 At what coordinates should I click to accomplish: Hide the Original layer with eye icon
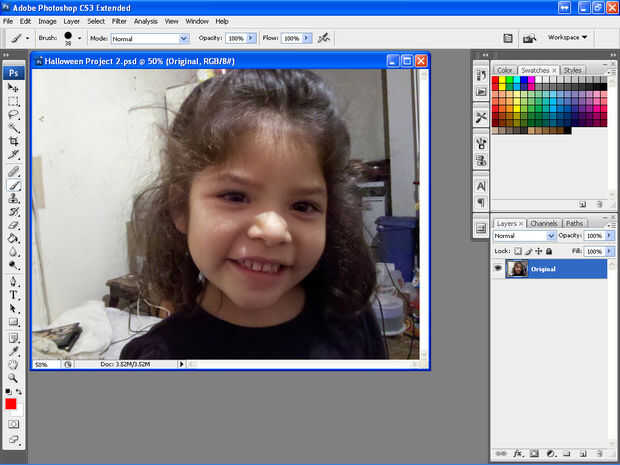(x=498, y=268)
